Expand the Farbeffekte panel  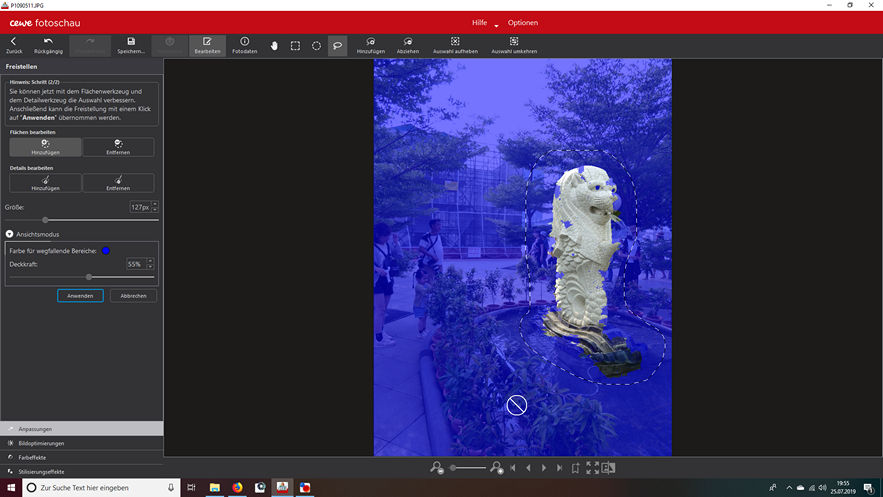tap(33, 457)
